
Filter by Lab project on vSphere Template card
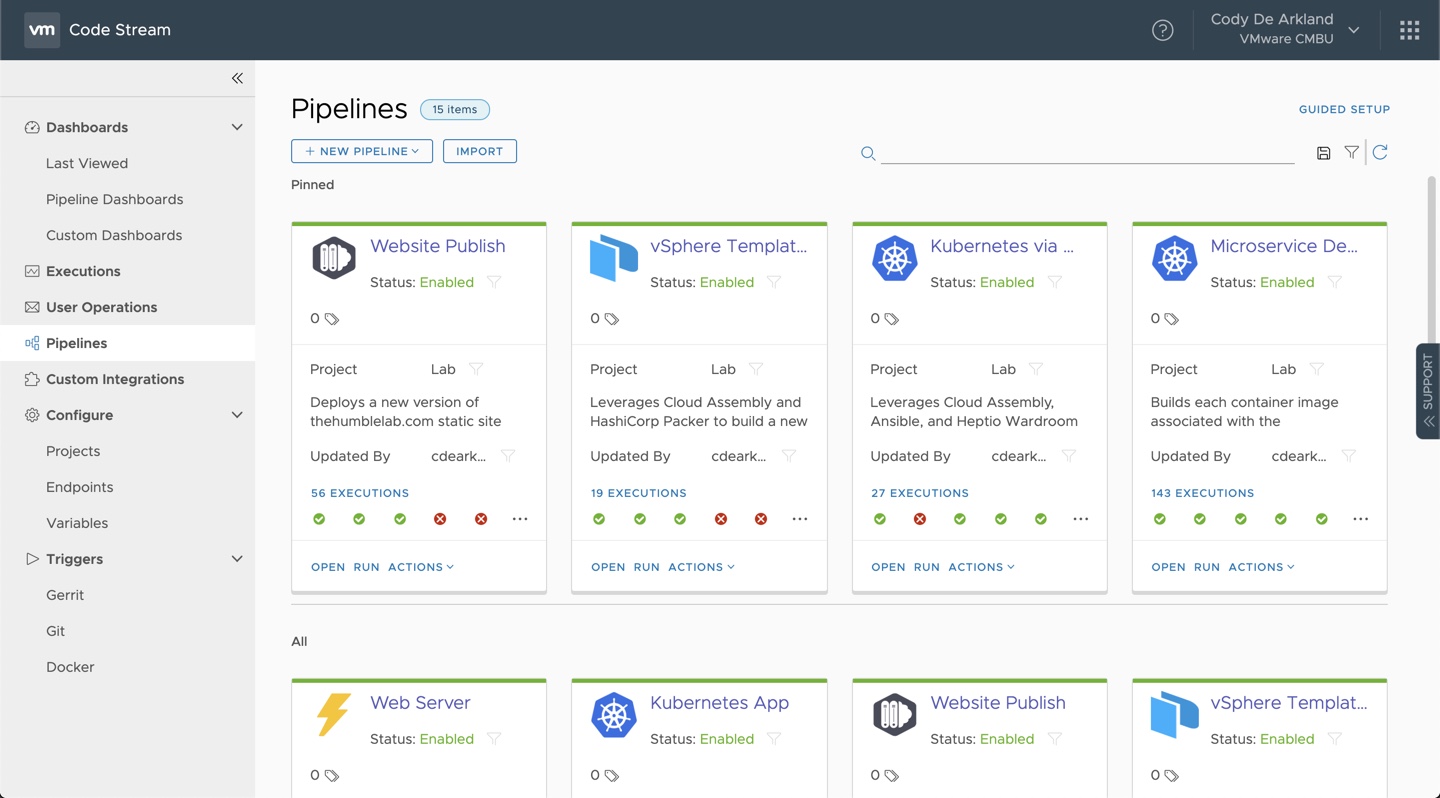pyautogui.click(x=756, y=369)
